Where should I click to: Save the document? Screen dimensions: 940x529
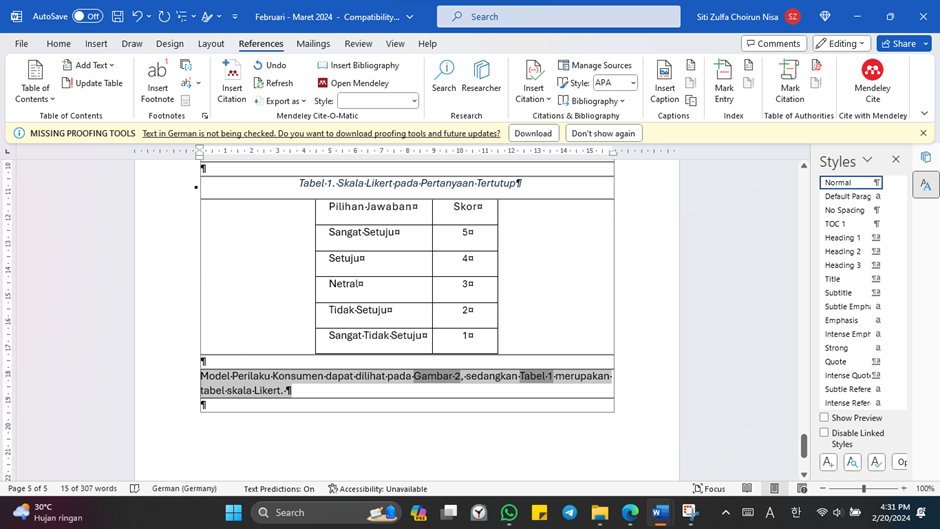118,17
